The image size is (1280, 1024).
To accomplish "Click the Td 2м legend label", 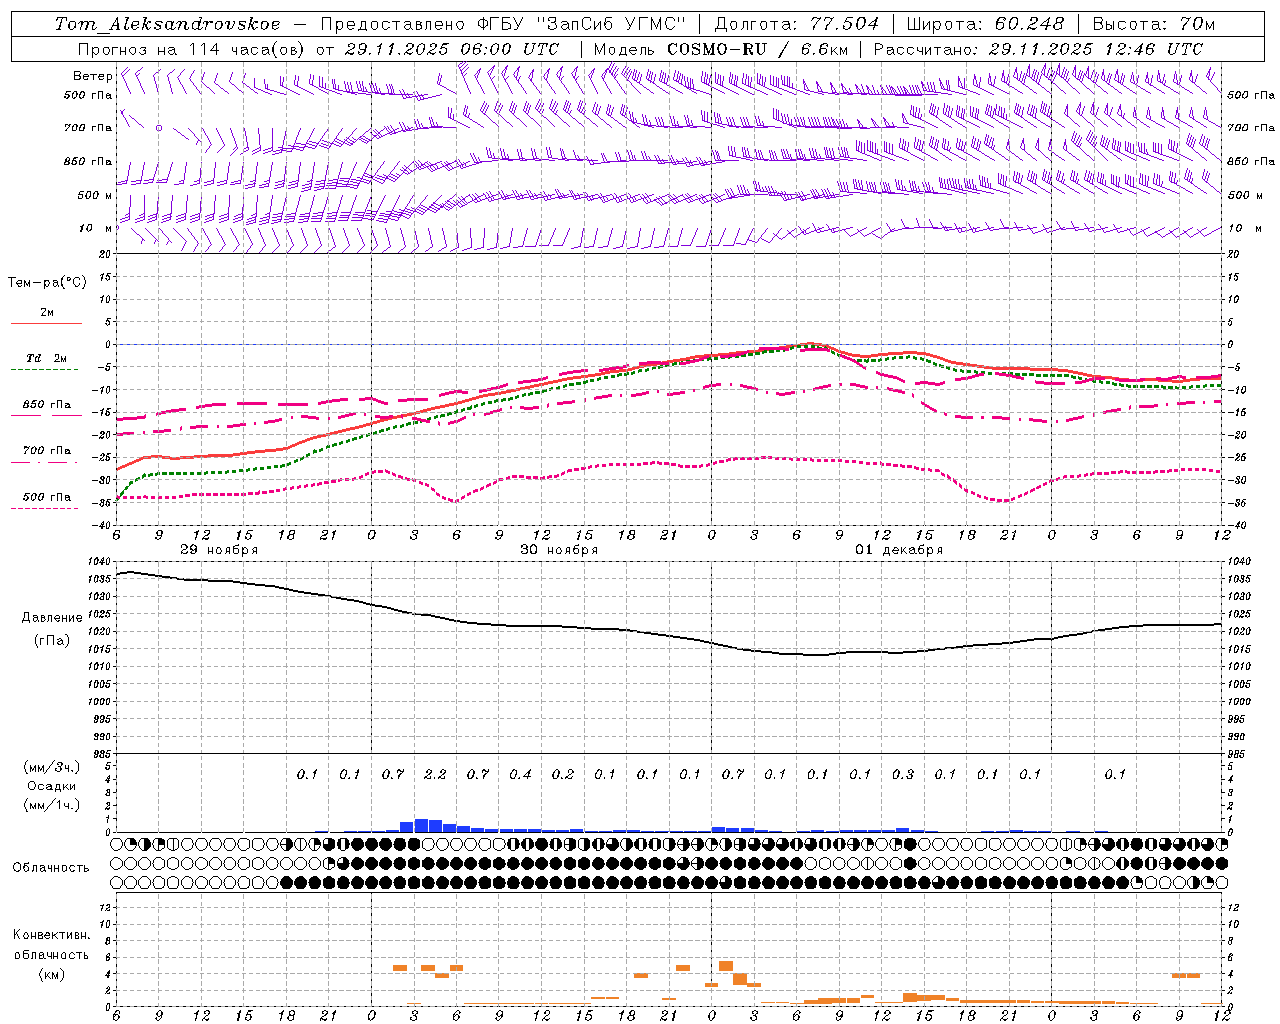I will pos(47,357).
